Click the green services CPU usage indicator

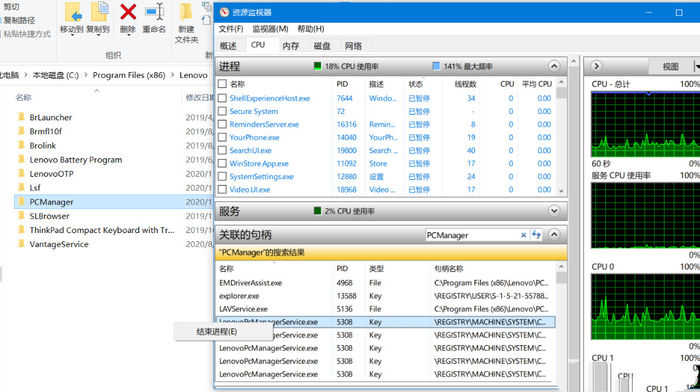317,211
